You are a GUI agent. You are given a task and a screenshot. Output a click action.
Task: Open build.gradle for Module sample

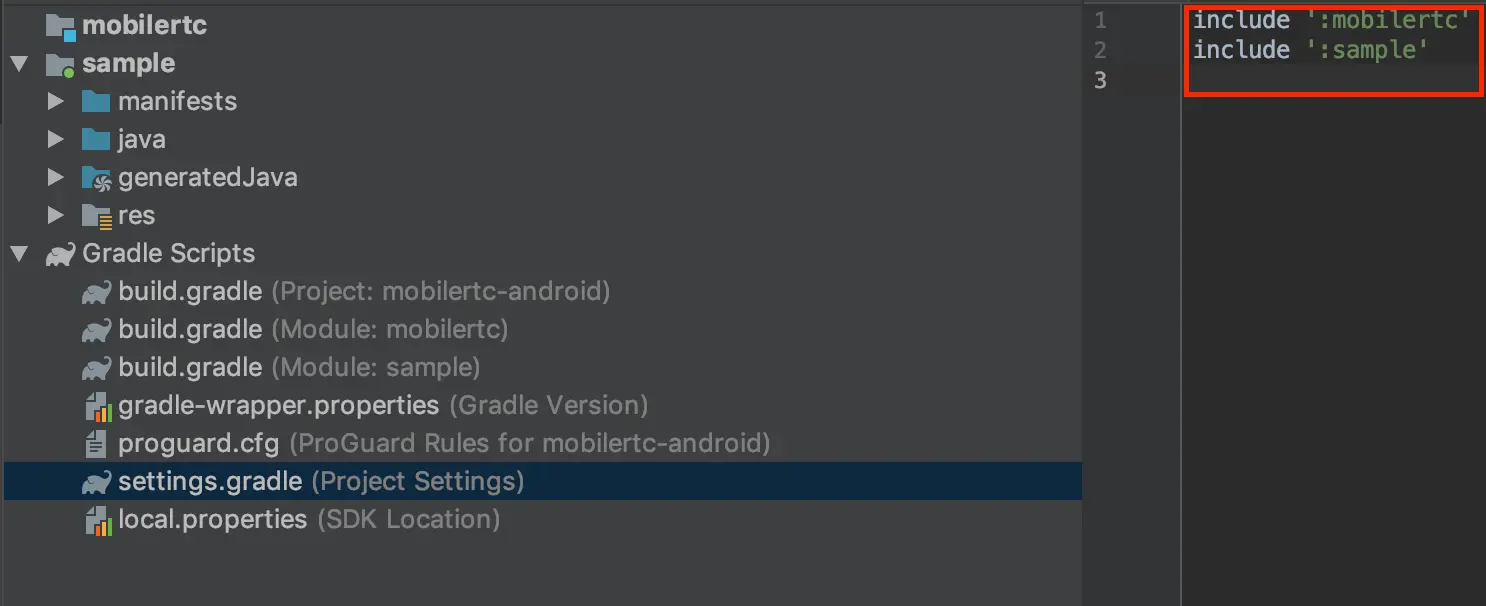tap(190, 368)
